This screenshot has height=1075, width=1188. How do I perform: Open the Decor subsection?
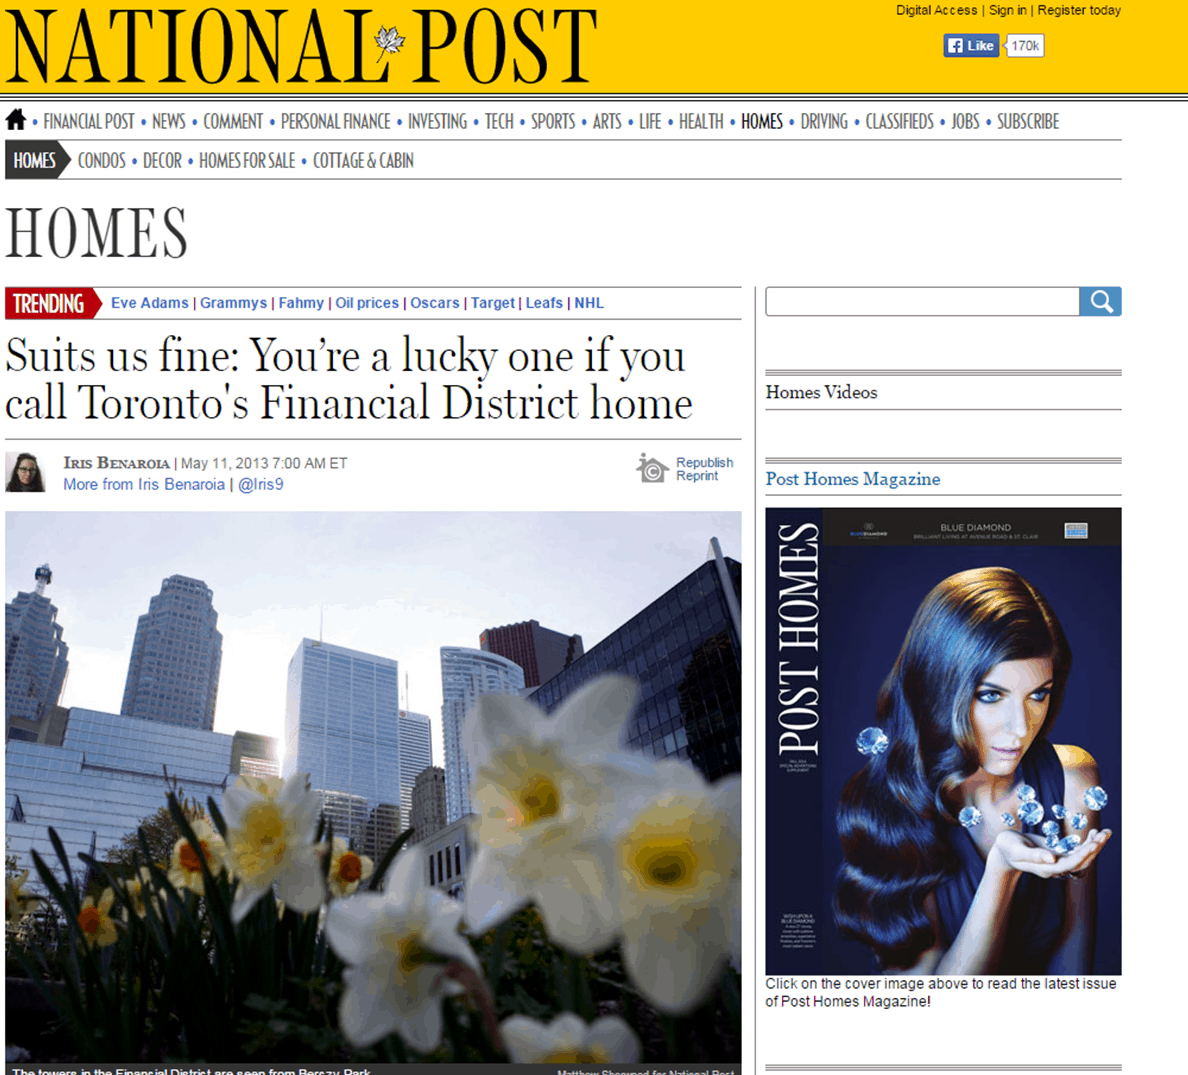(162, 161)
